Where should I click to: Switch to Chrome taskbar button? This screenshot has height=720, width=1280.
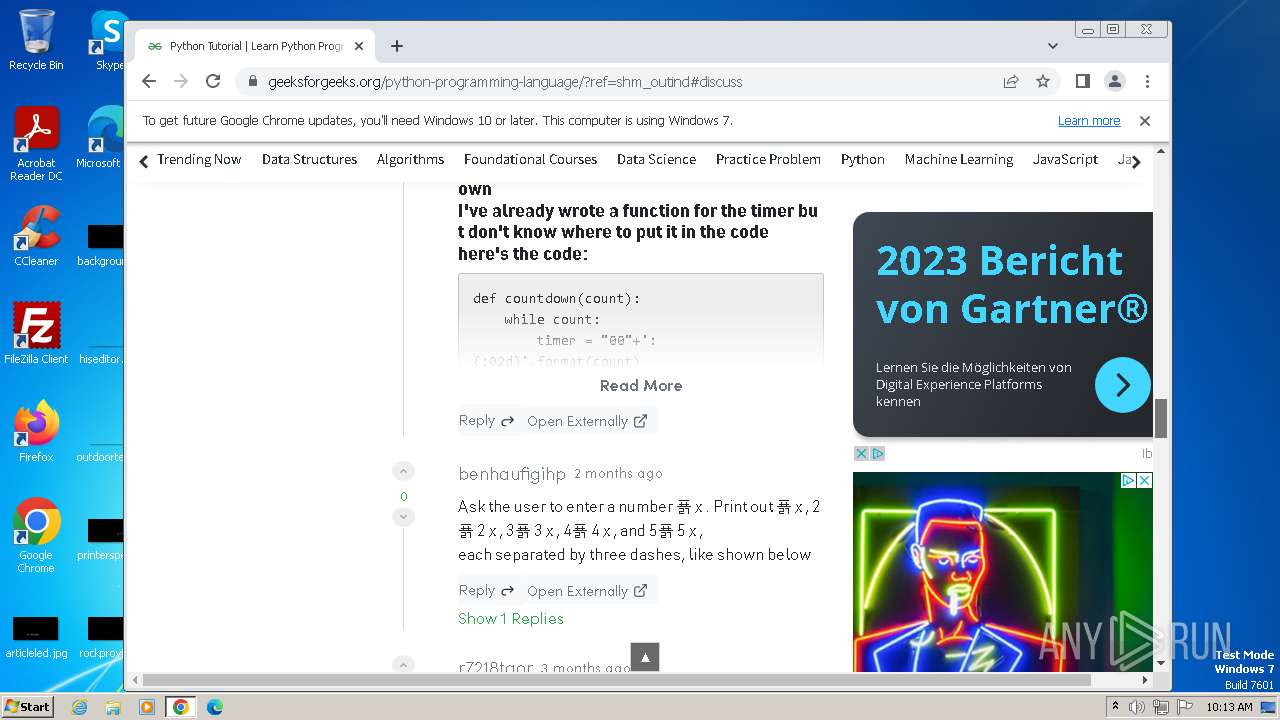181,707
